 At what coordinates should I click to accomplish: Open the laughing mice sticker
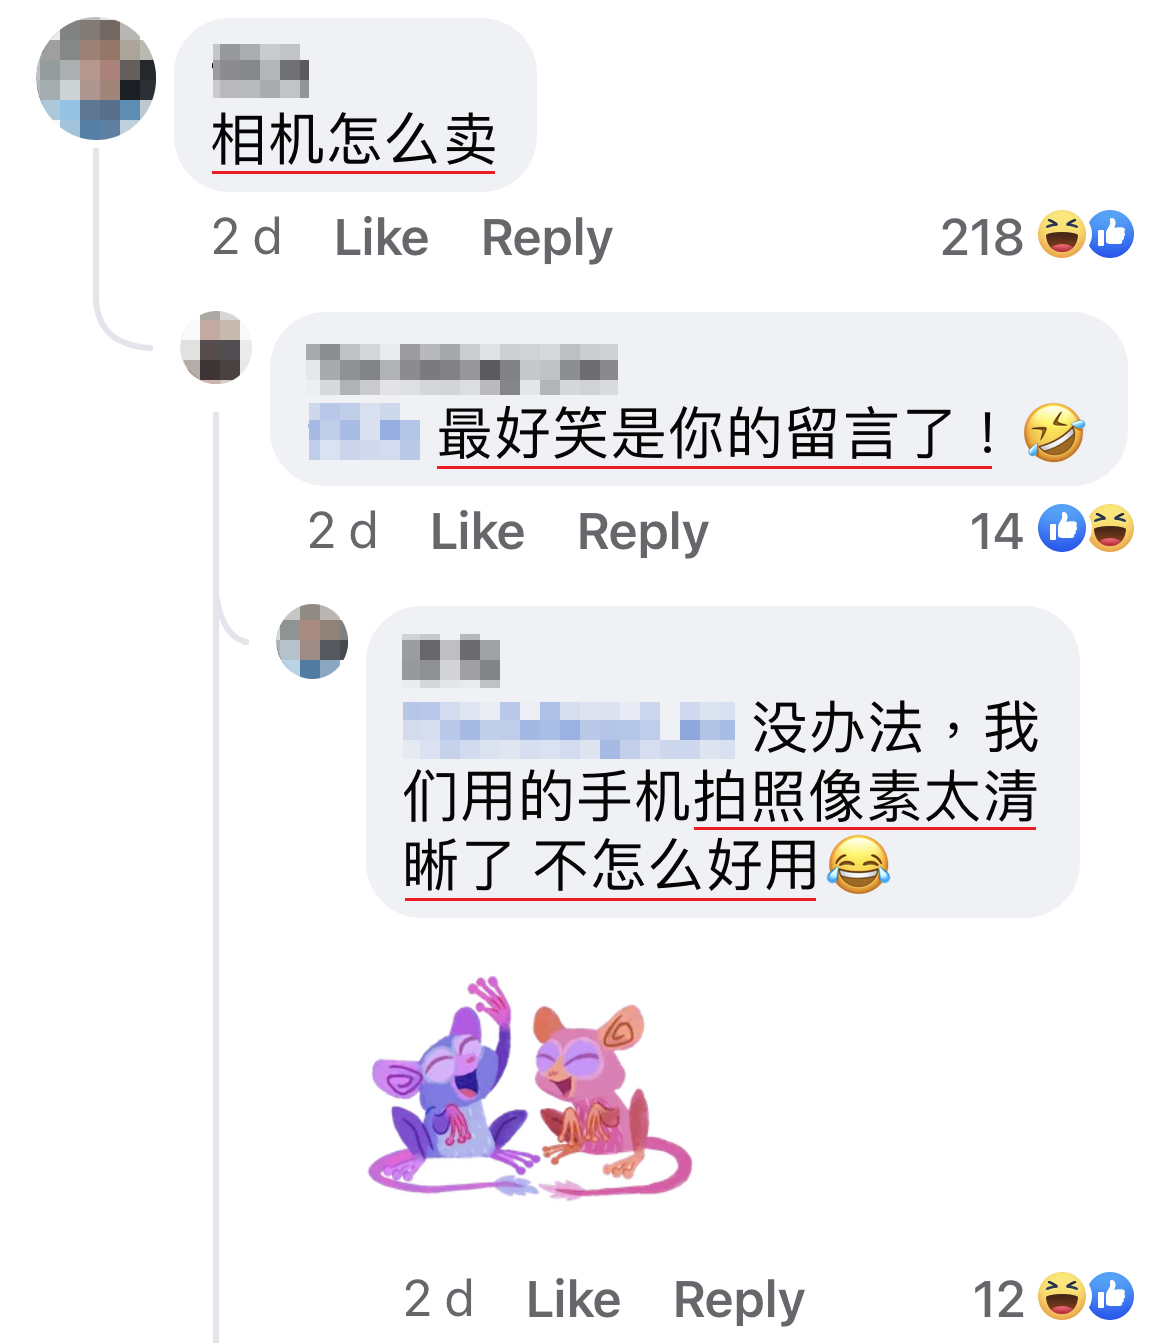(531, 1087)
